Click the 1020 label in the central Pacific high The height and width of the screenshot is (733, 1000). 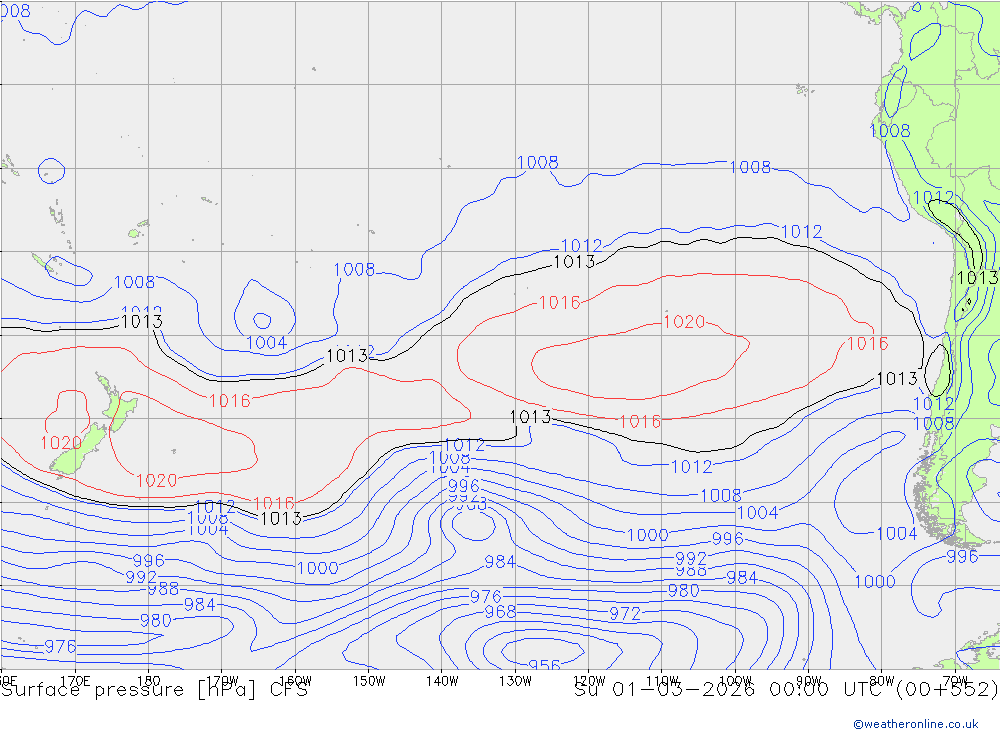pos(684,322)
